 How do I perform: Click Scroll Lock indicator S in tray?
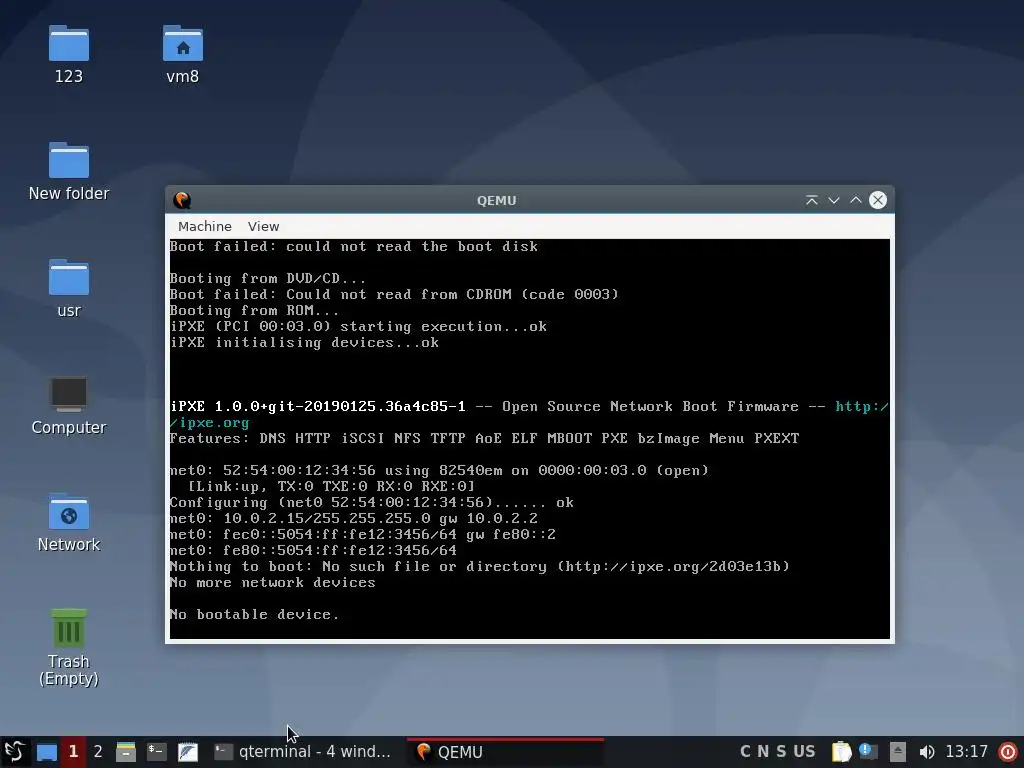781,752
